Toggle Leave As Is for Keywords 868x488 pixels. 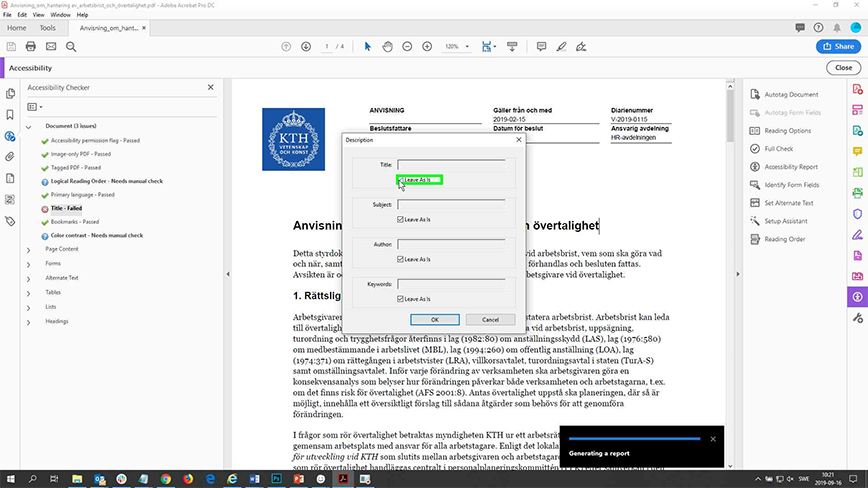[400, 298]
